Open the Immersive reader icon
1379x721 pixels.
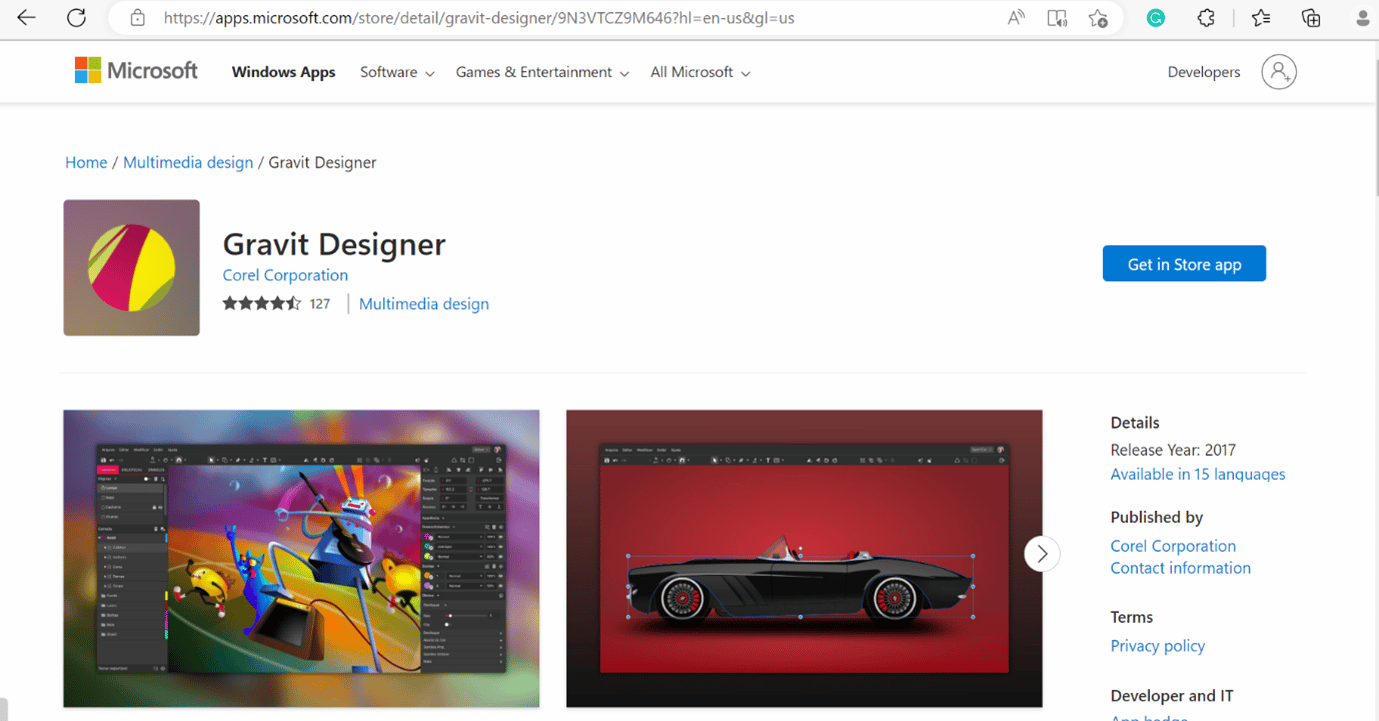1057,18
